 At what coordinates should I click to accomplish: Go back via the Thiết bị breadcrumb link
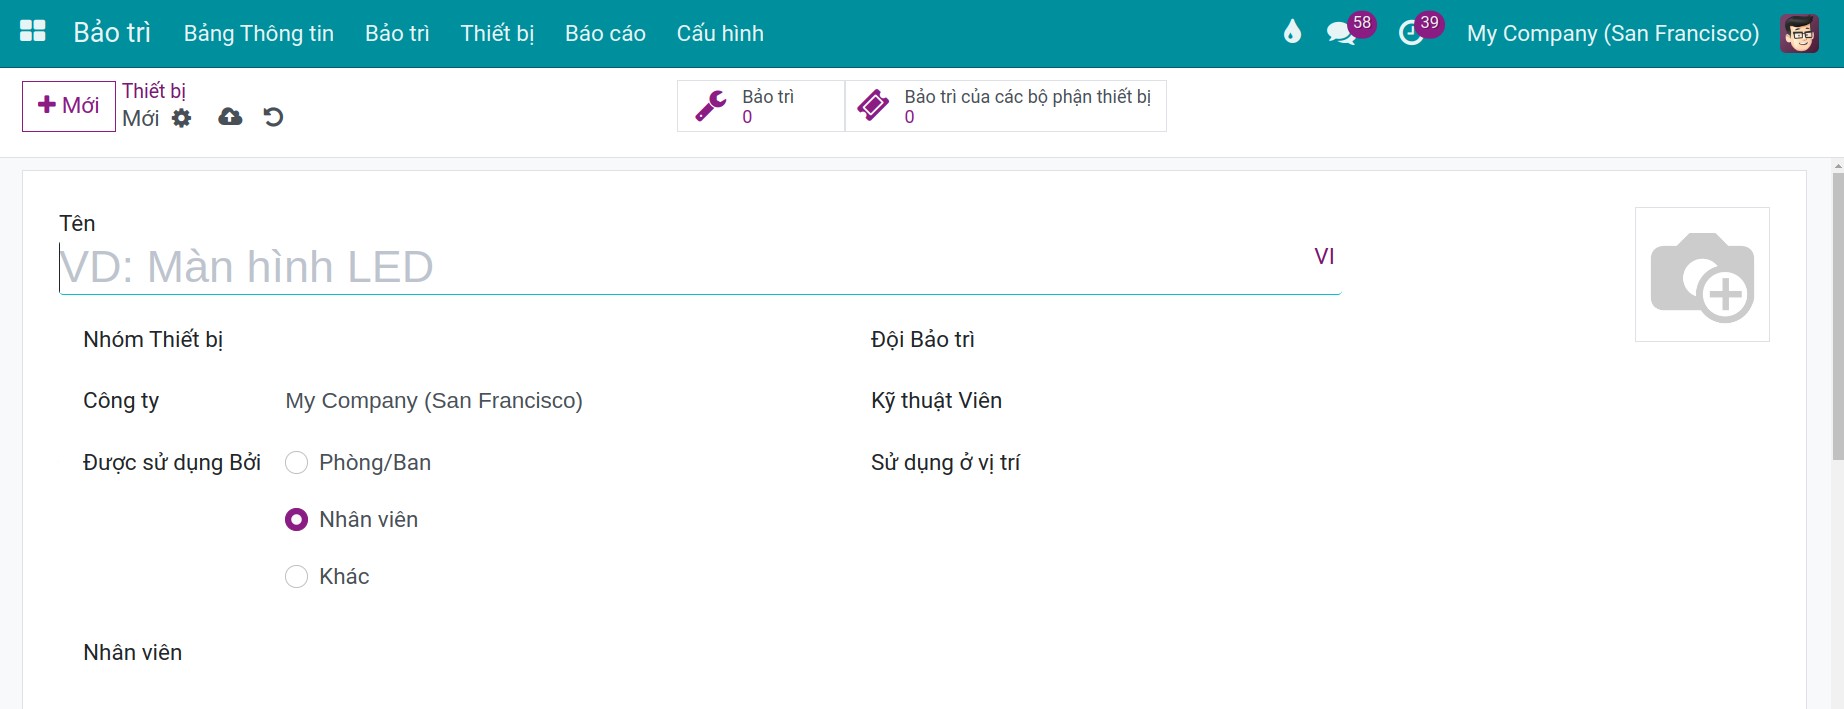(x=154, y=91)
